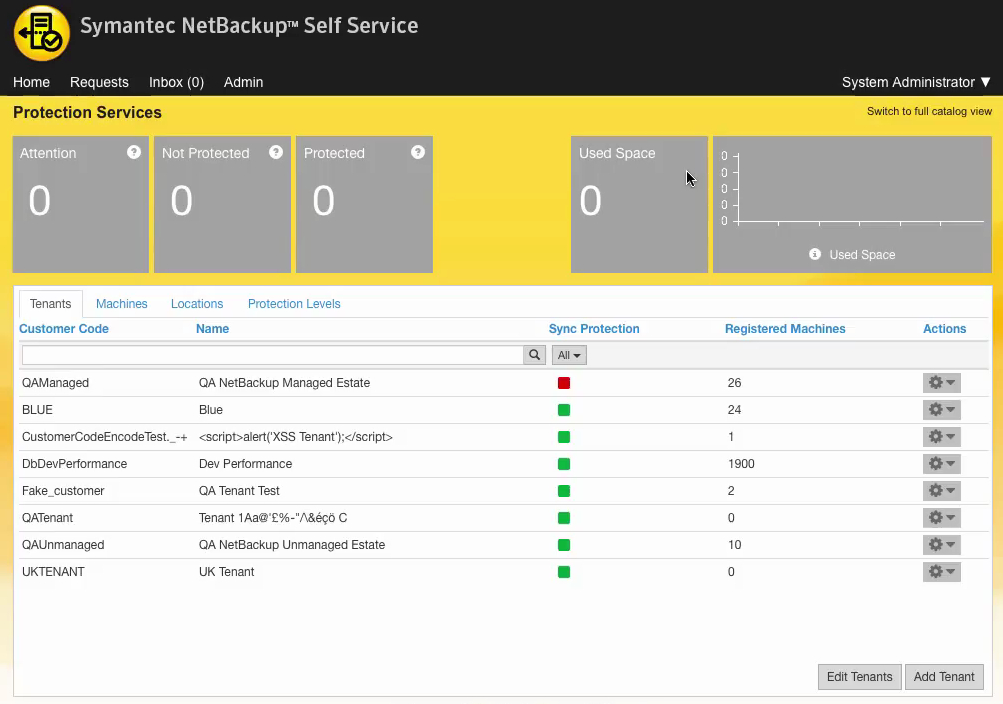Click the 'UK Tenant' name cell
The width and height of the screenshot is (1003, 704).
click(x=226, y=572)
